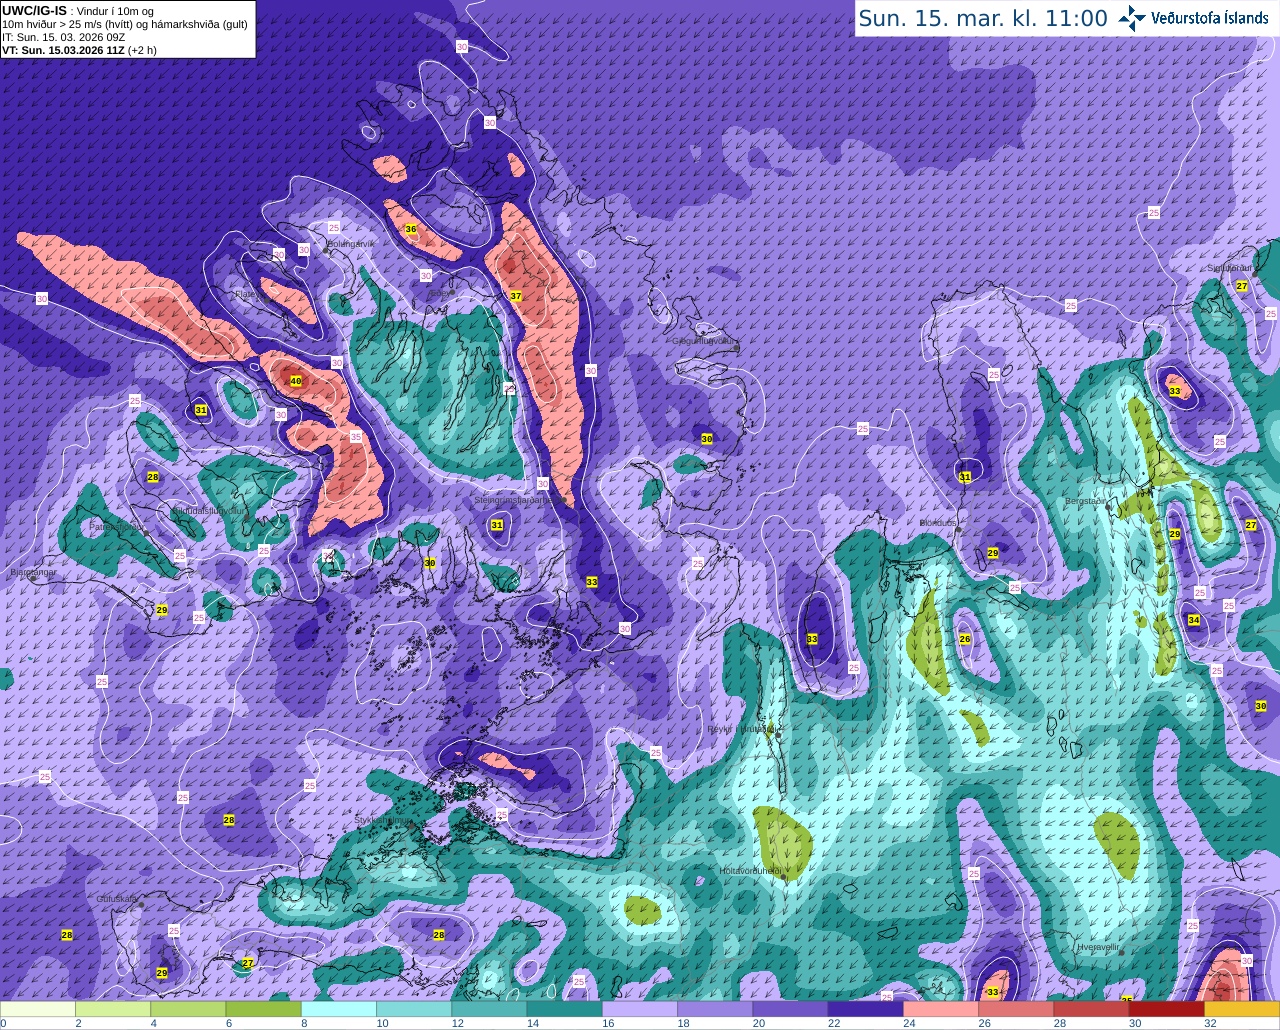Screen dimensions: 1280x1030
Task: Pick the pale lavender 16–18 legend swatch
Action: click(639, 1008)
